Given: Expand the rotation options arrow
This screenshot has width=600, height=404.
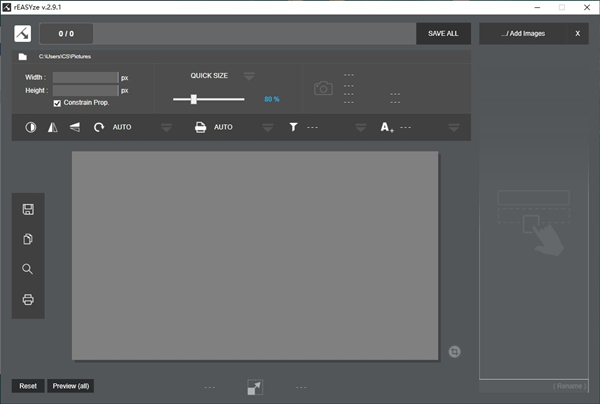Looking at the screenshot, I should click(x=167, y=127).
